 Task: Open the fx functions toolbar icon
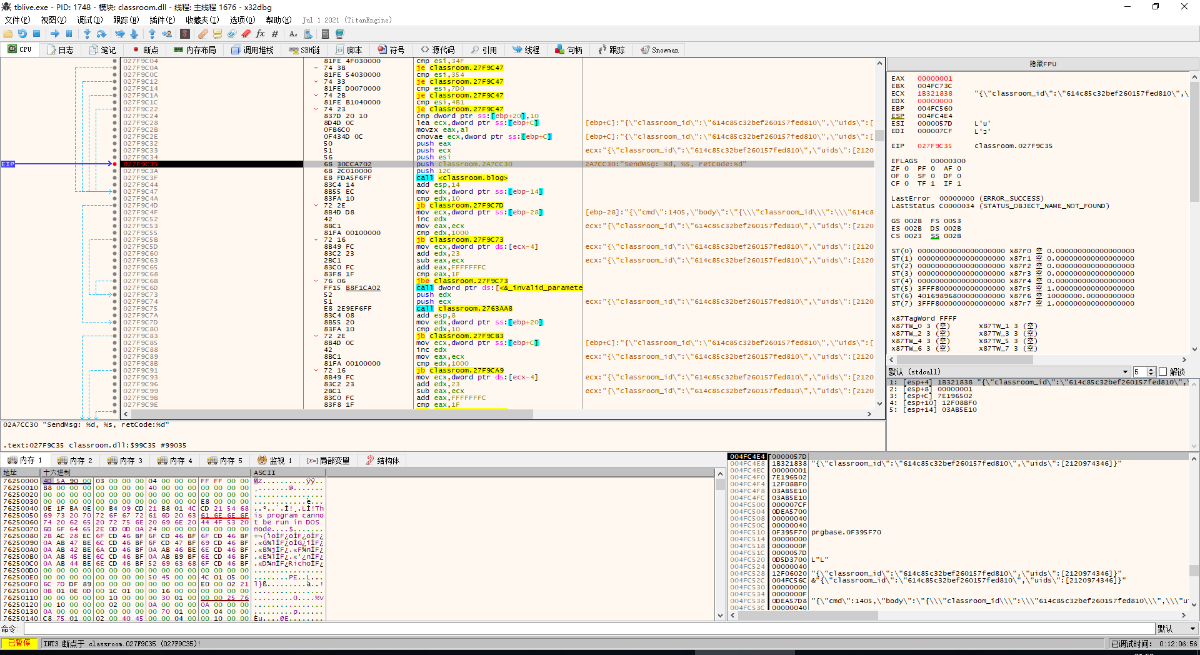260,33
